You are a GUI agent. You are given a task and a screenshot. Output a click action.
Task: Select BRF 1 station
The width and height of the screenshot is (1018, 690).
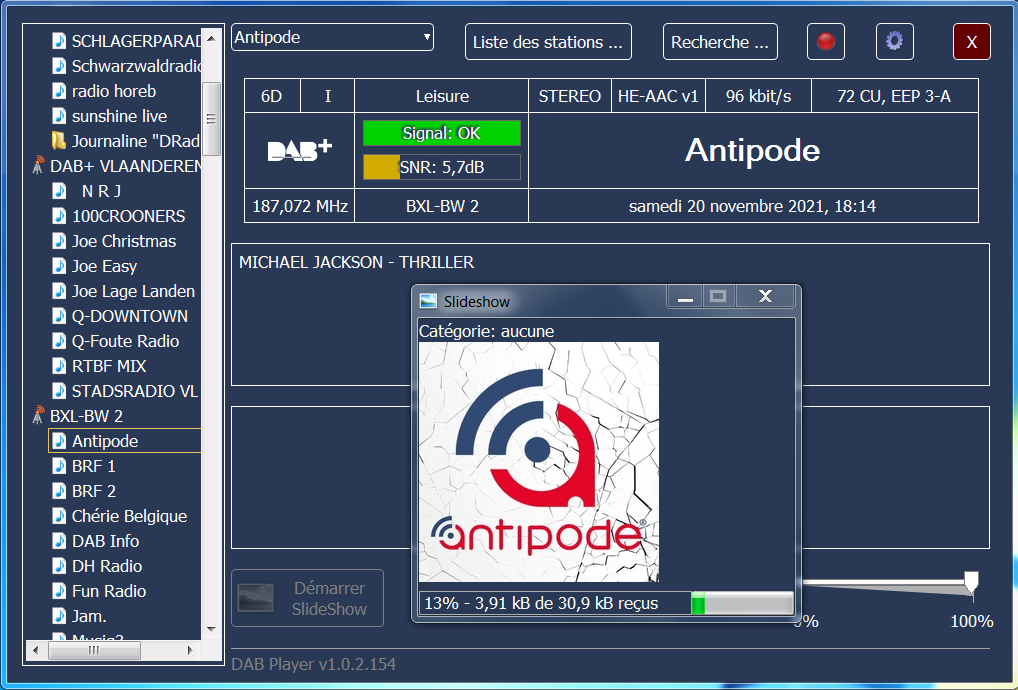(x=93, y=466)
